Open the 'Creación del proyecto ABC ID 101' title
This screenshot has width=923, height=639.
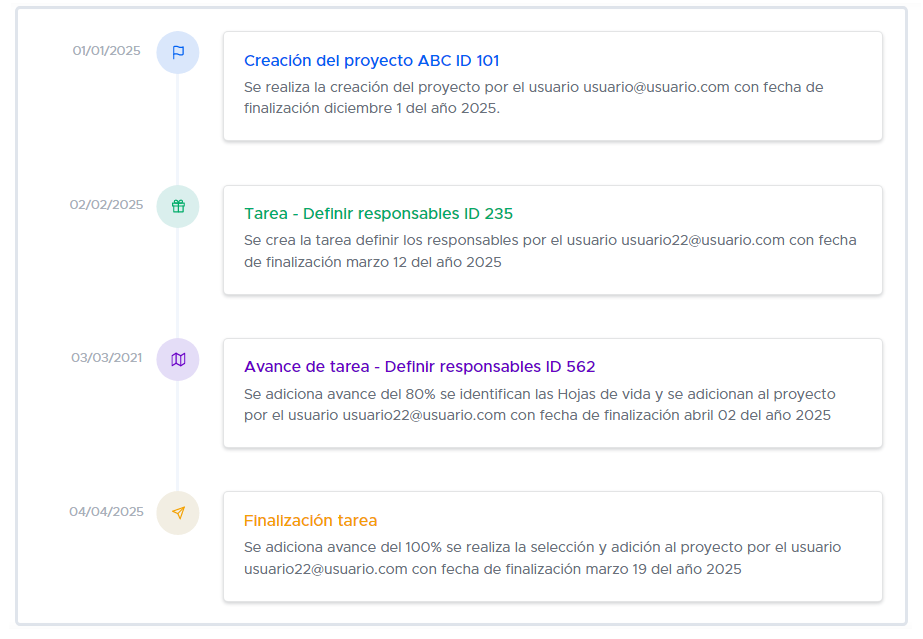pyautogui.click(x=371, y=61)
